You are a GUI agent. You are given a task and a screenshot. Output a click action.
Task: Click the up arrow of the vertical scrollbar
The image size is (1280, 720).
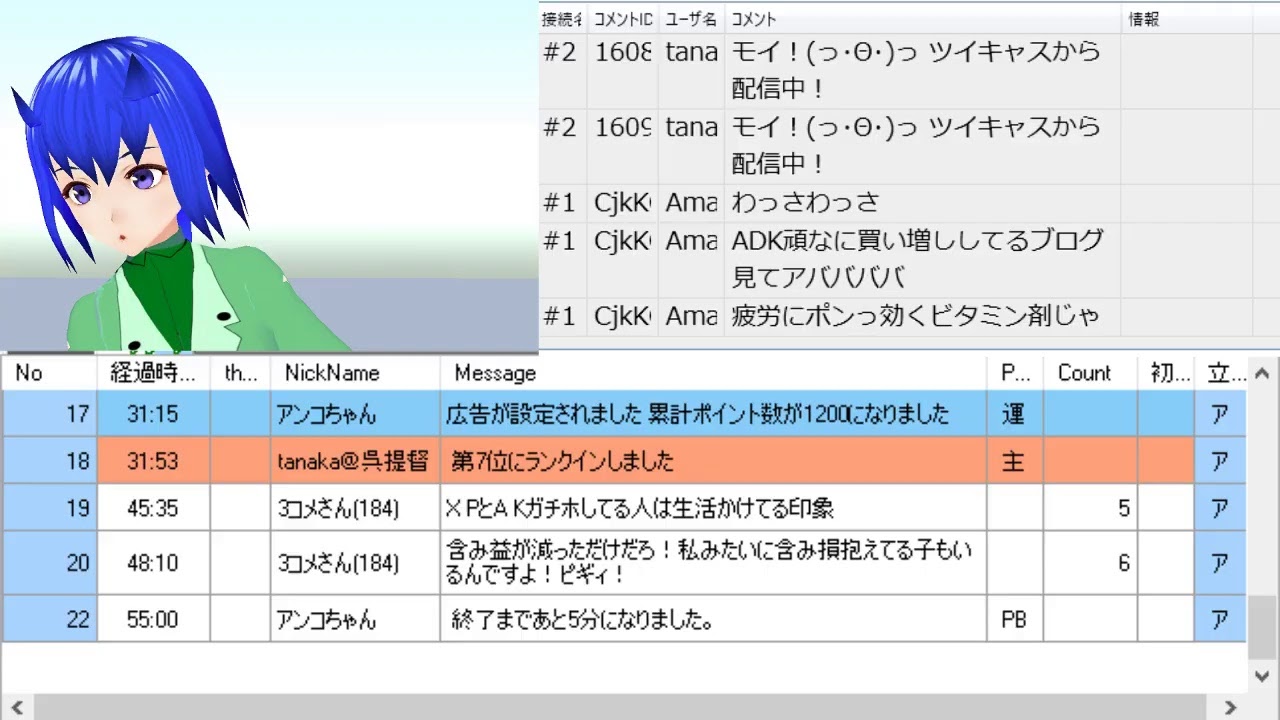1263,374
